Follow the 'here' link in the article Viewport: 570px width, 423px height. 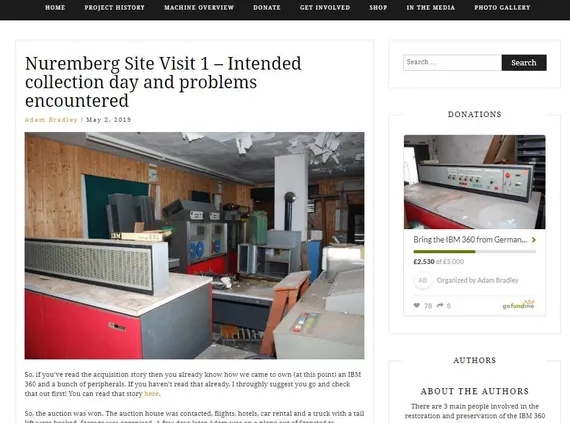pos(151,394)
